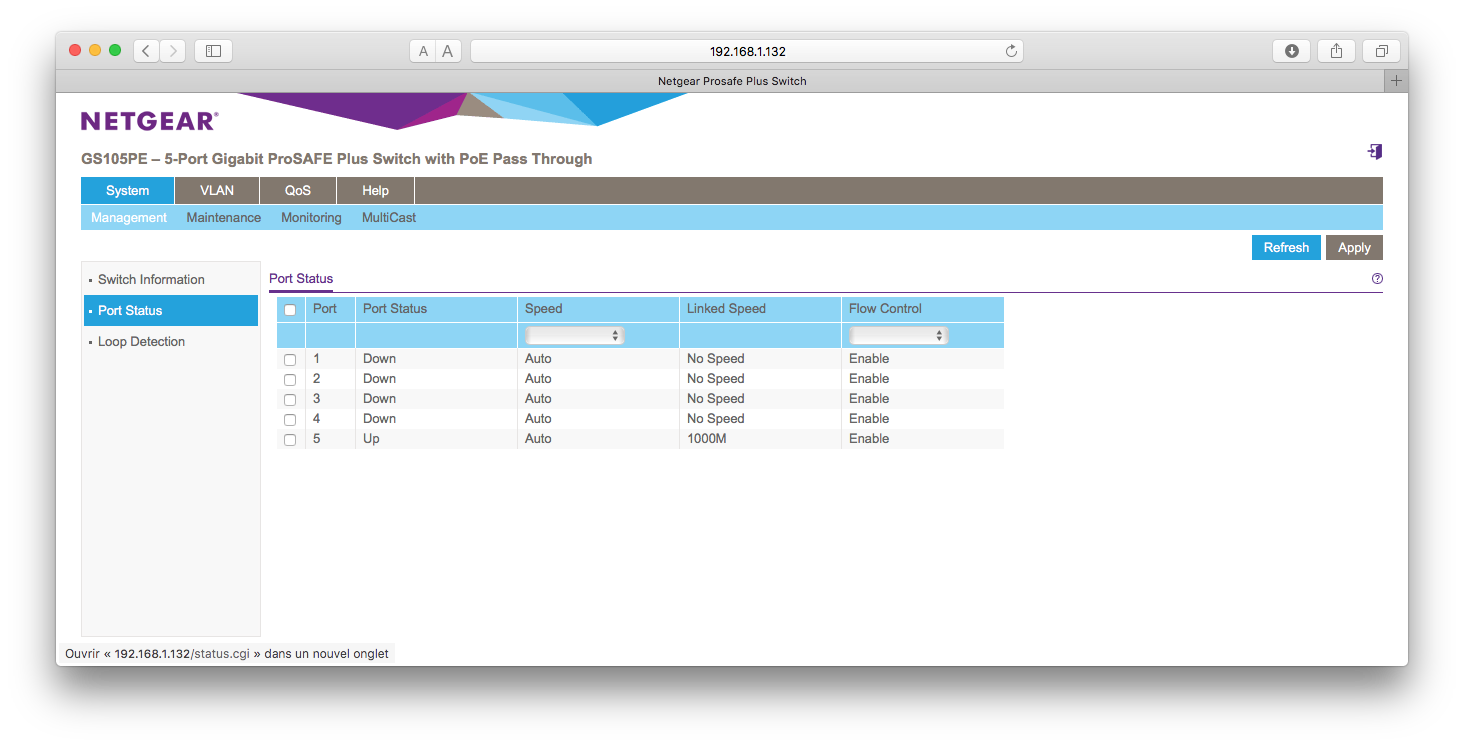Show all tabs overview icon
This screenshot has width=1464, height=746.
pos(1381,51)
